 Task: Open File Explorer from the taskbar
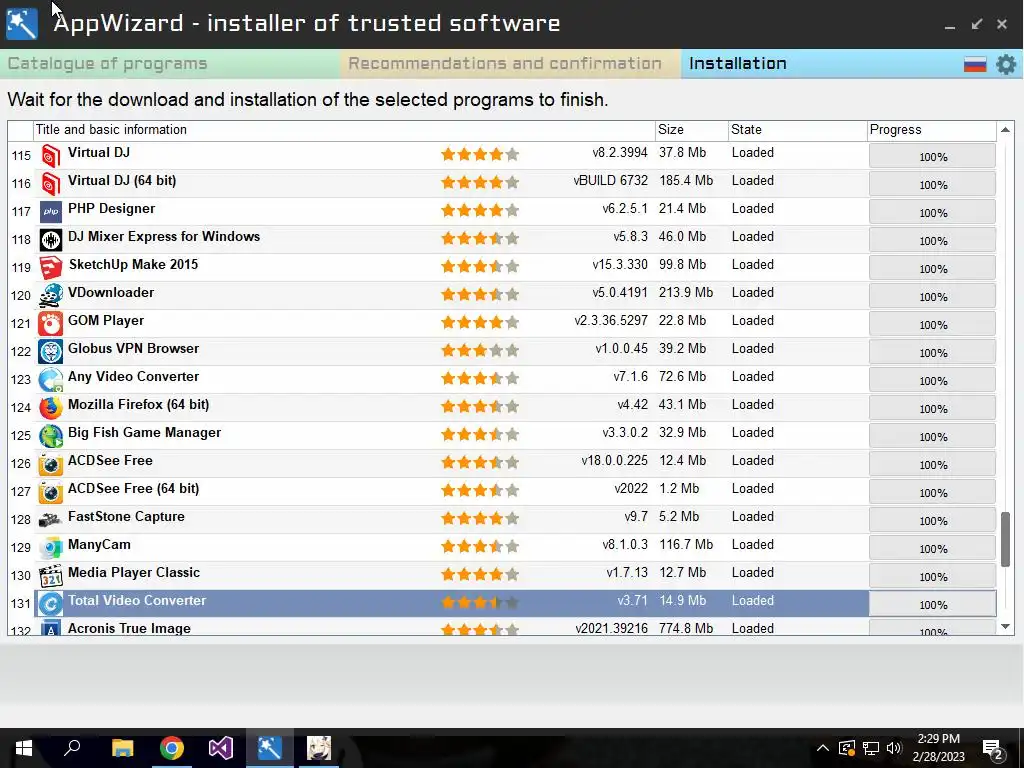pos(122,748)
